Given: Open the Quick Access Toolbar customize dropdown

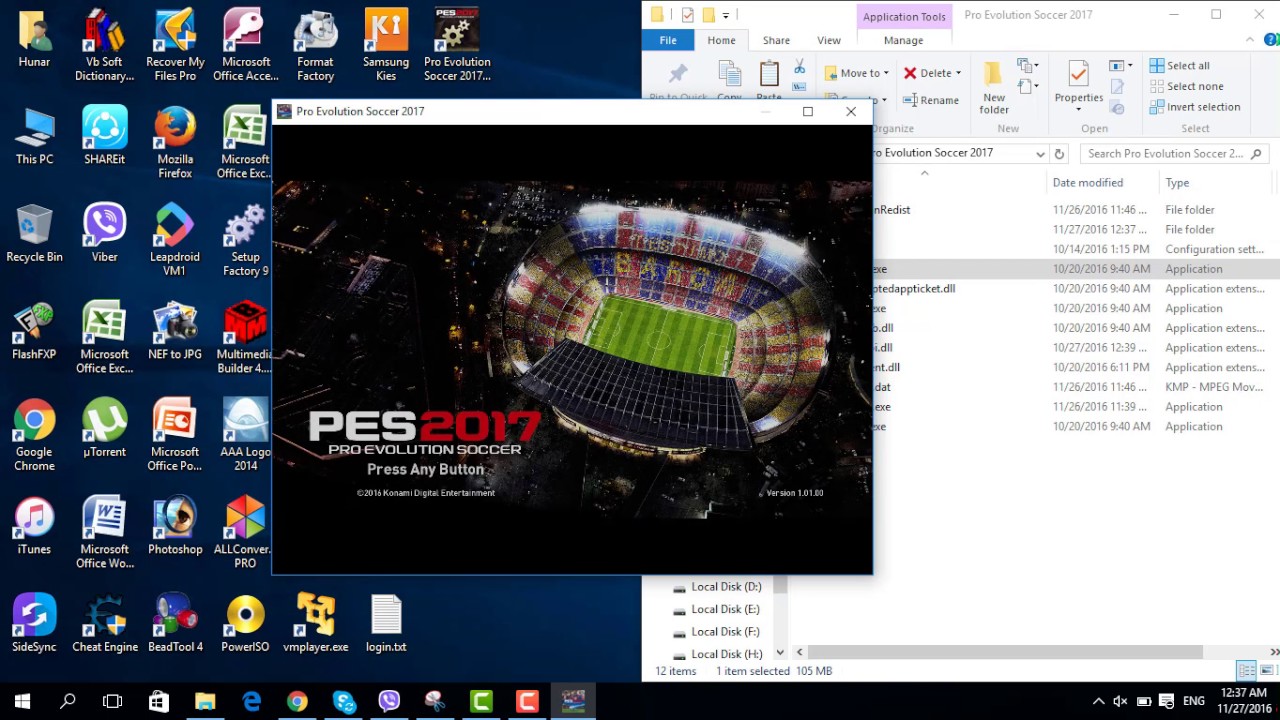Looking at the screenshot, I should click(727, 15).
